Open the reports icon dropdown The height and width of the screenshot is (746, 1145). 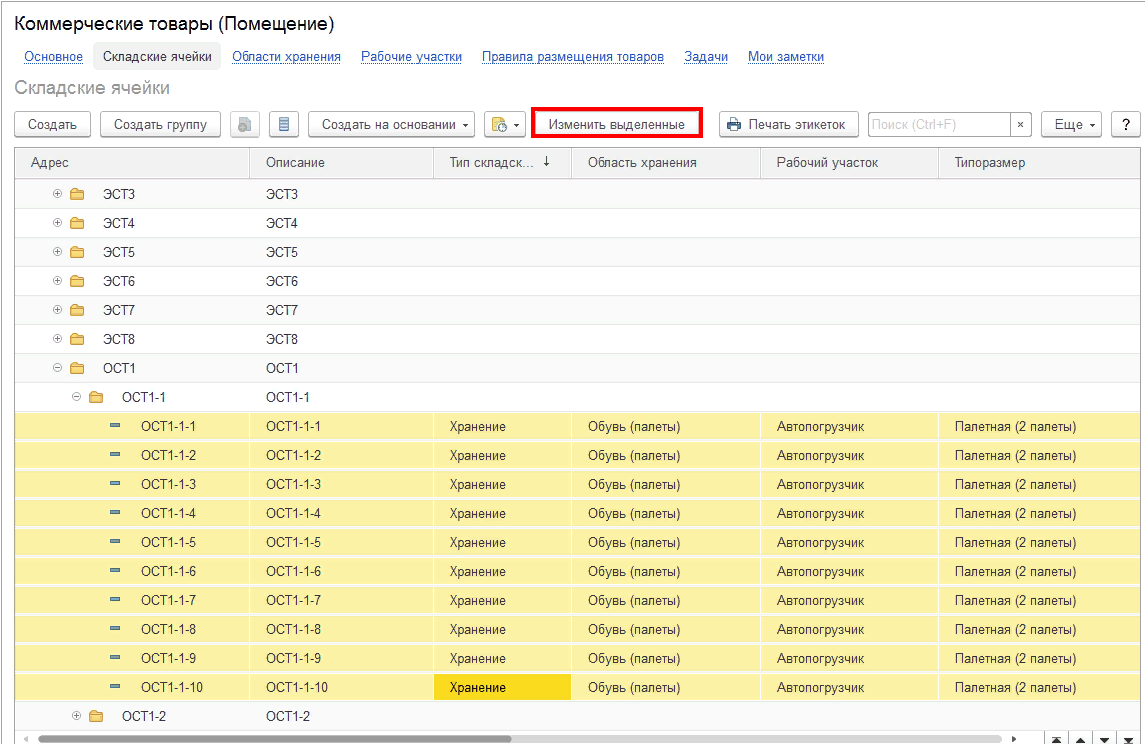(505, 124)
